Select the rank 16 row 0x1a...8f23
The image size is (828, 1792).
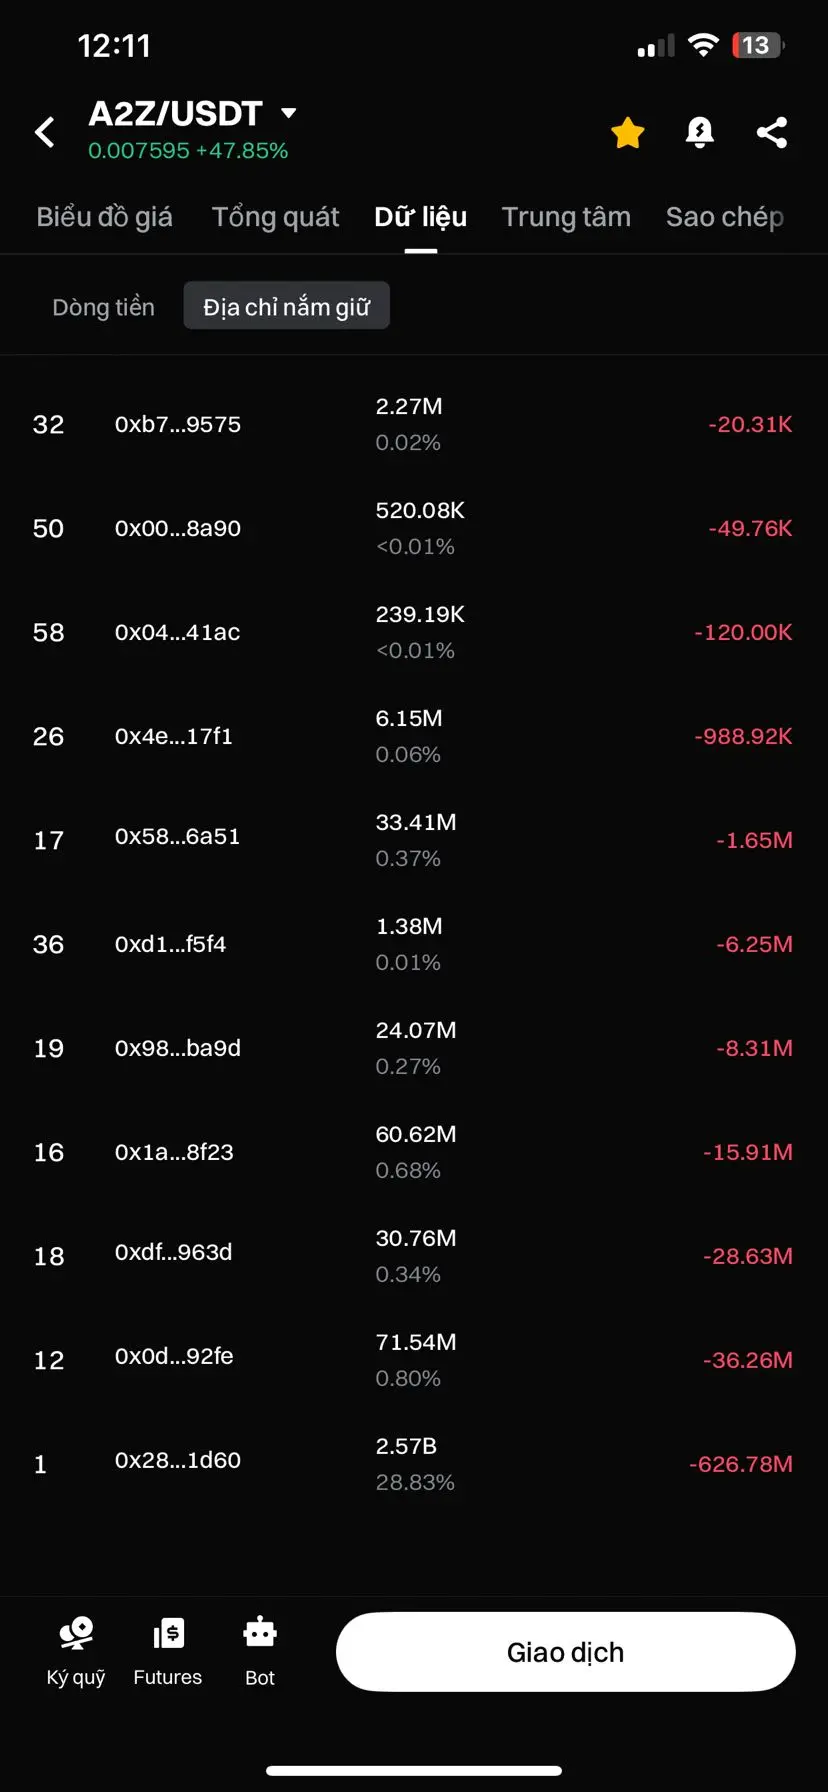pyautogui.click(x=414, y=1152)
